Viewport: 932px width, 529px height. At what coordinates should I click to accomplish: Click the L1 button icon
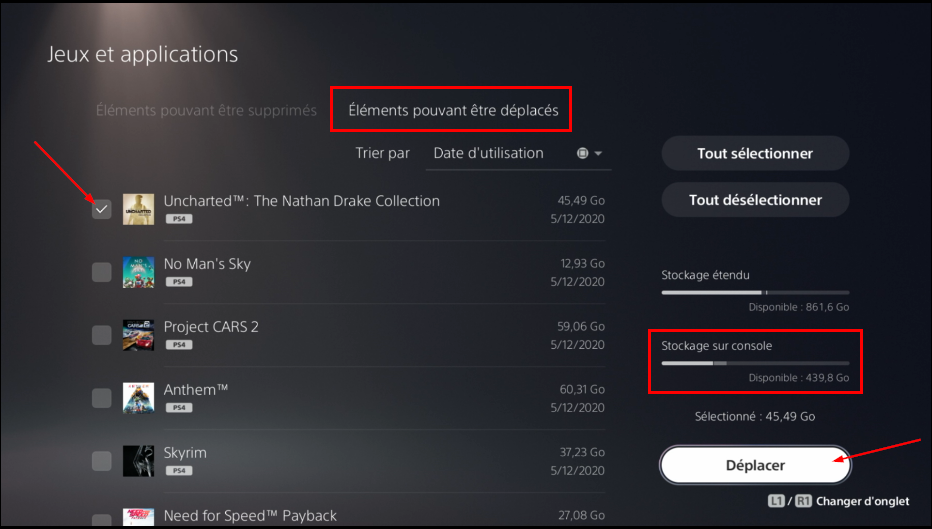coord(776,501)
